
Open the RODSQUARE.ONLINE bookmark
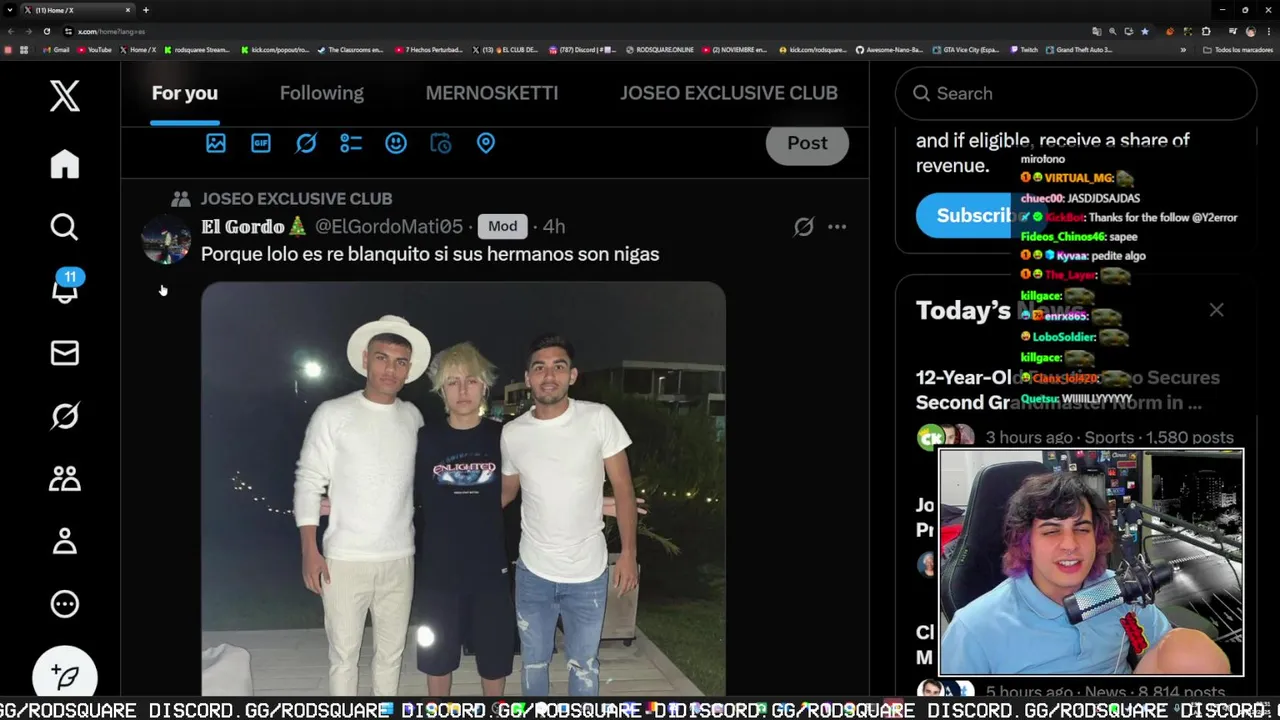coord(659,50)
